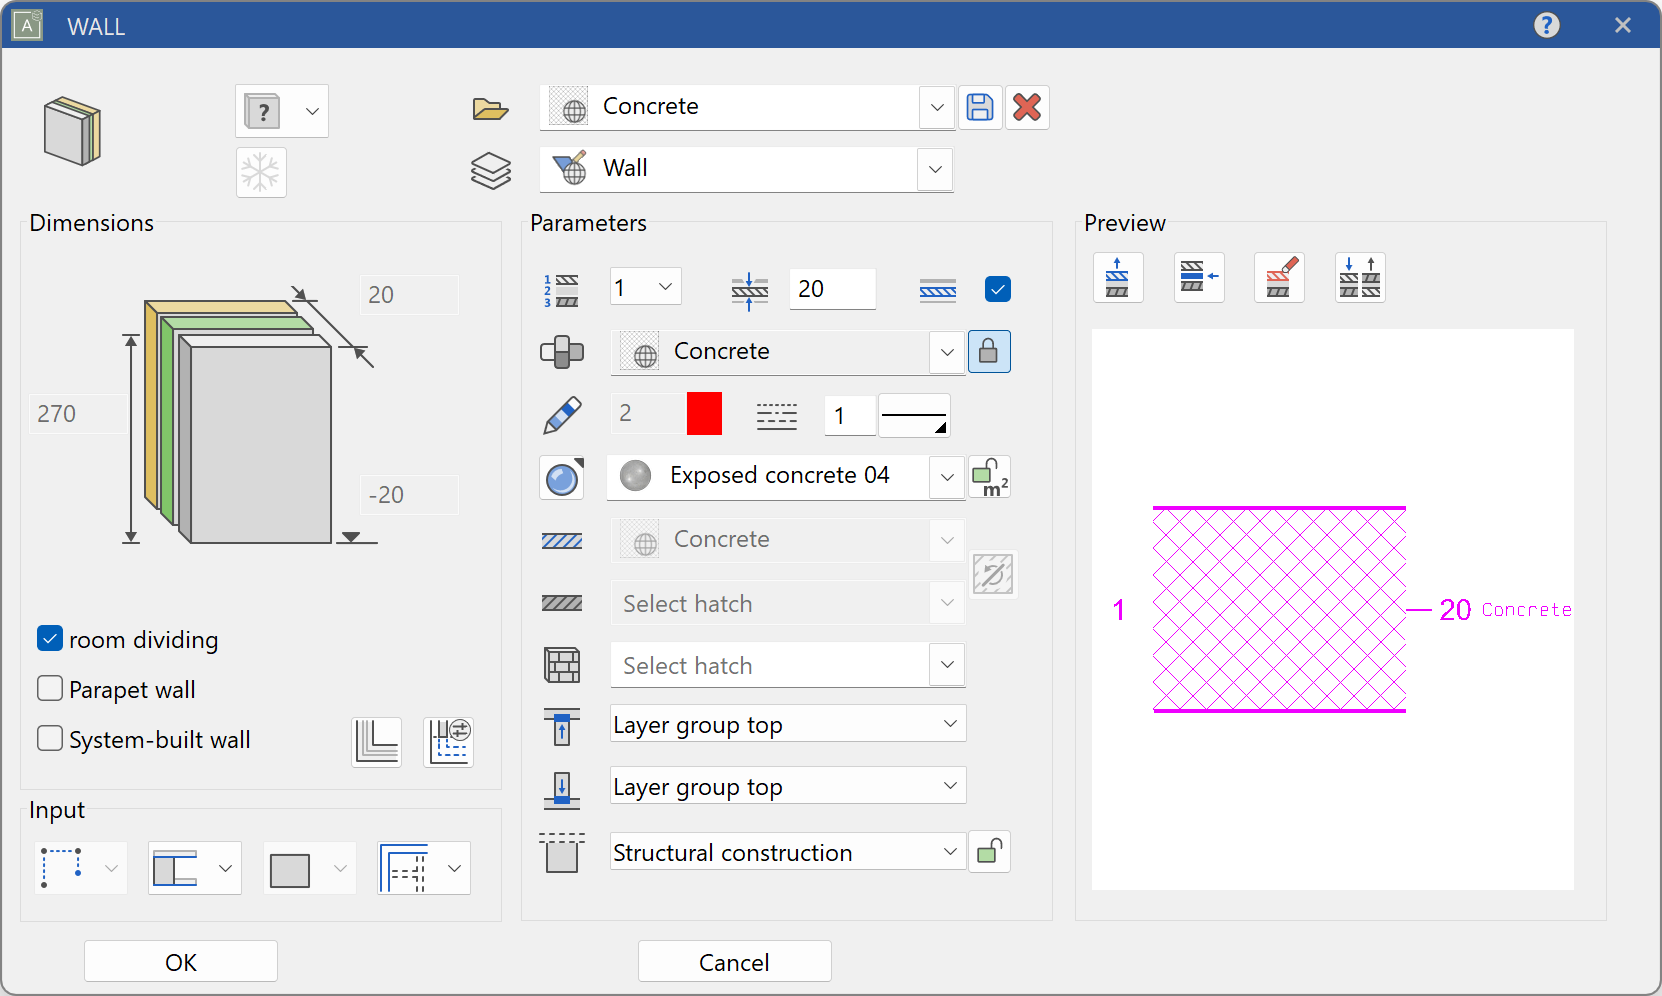Open the number of layers dropdown

[665, 288]
